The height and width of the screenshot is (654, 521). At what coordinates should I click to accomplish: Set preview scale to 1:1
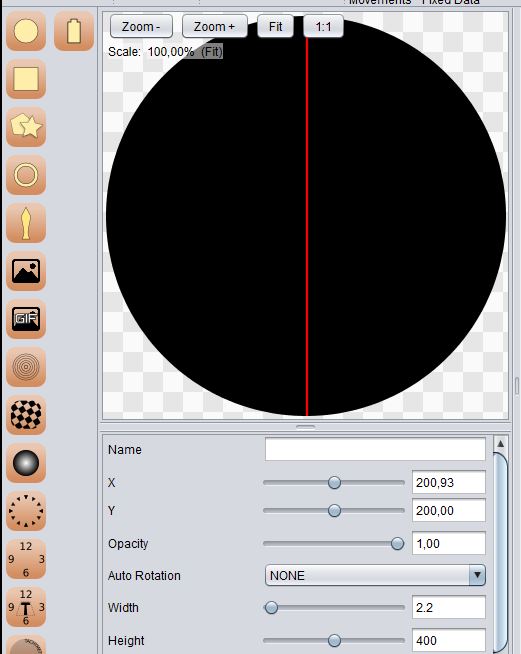pos(323,26)
